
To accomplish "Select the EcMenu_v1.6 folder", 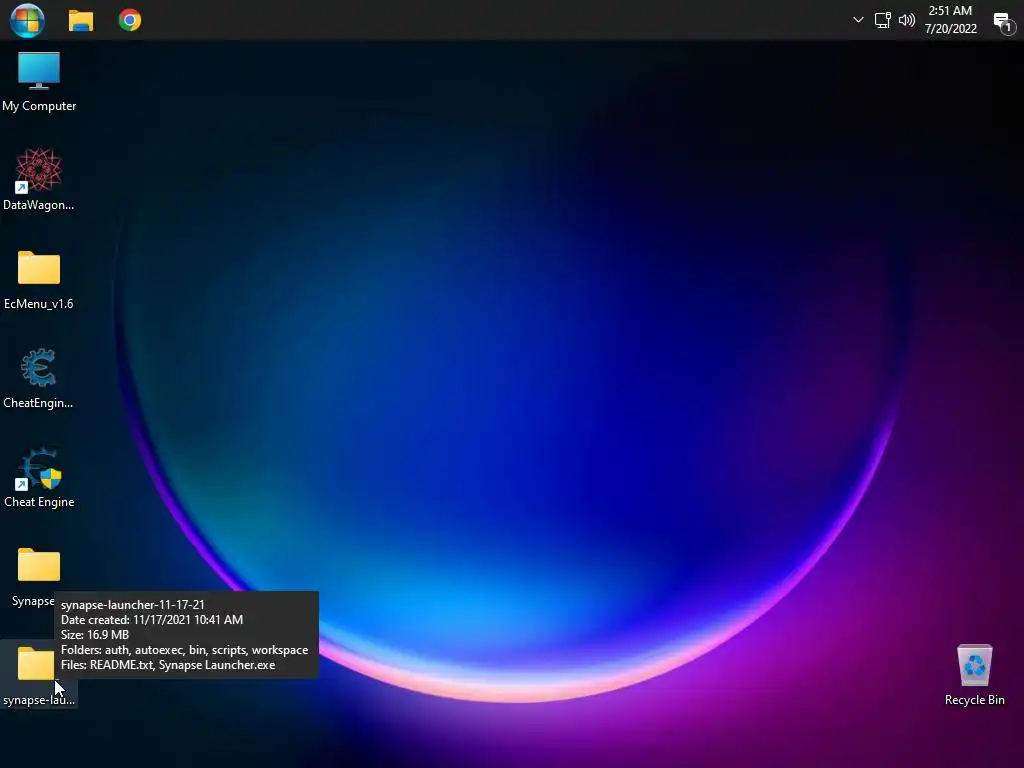I will [x=39, y=268].
